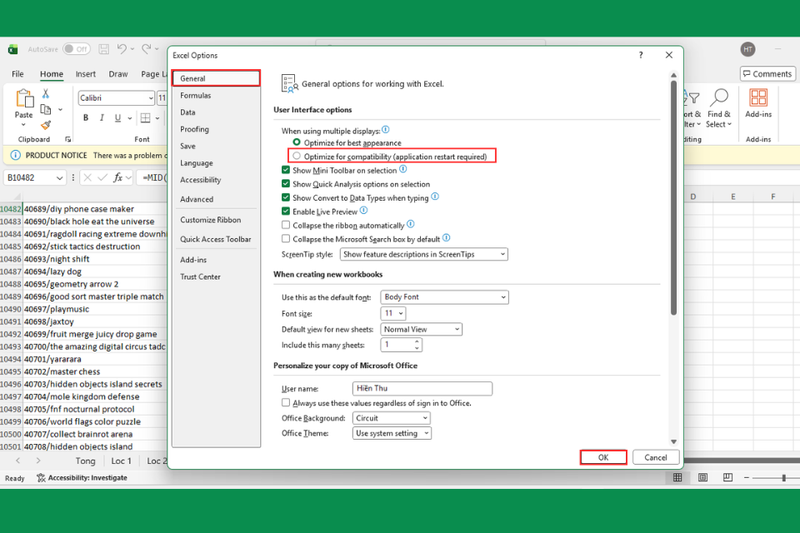Toggle the AutoSave switch
The height and width of the screenshot is (533, 800).
[76, 49]
